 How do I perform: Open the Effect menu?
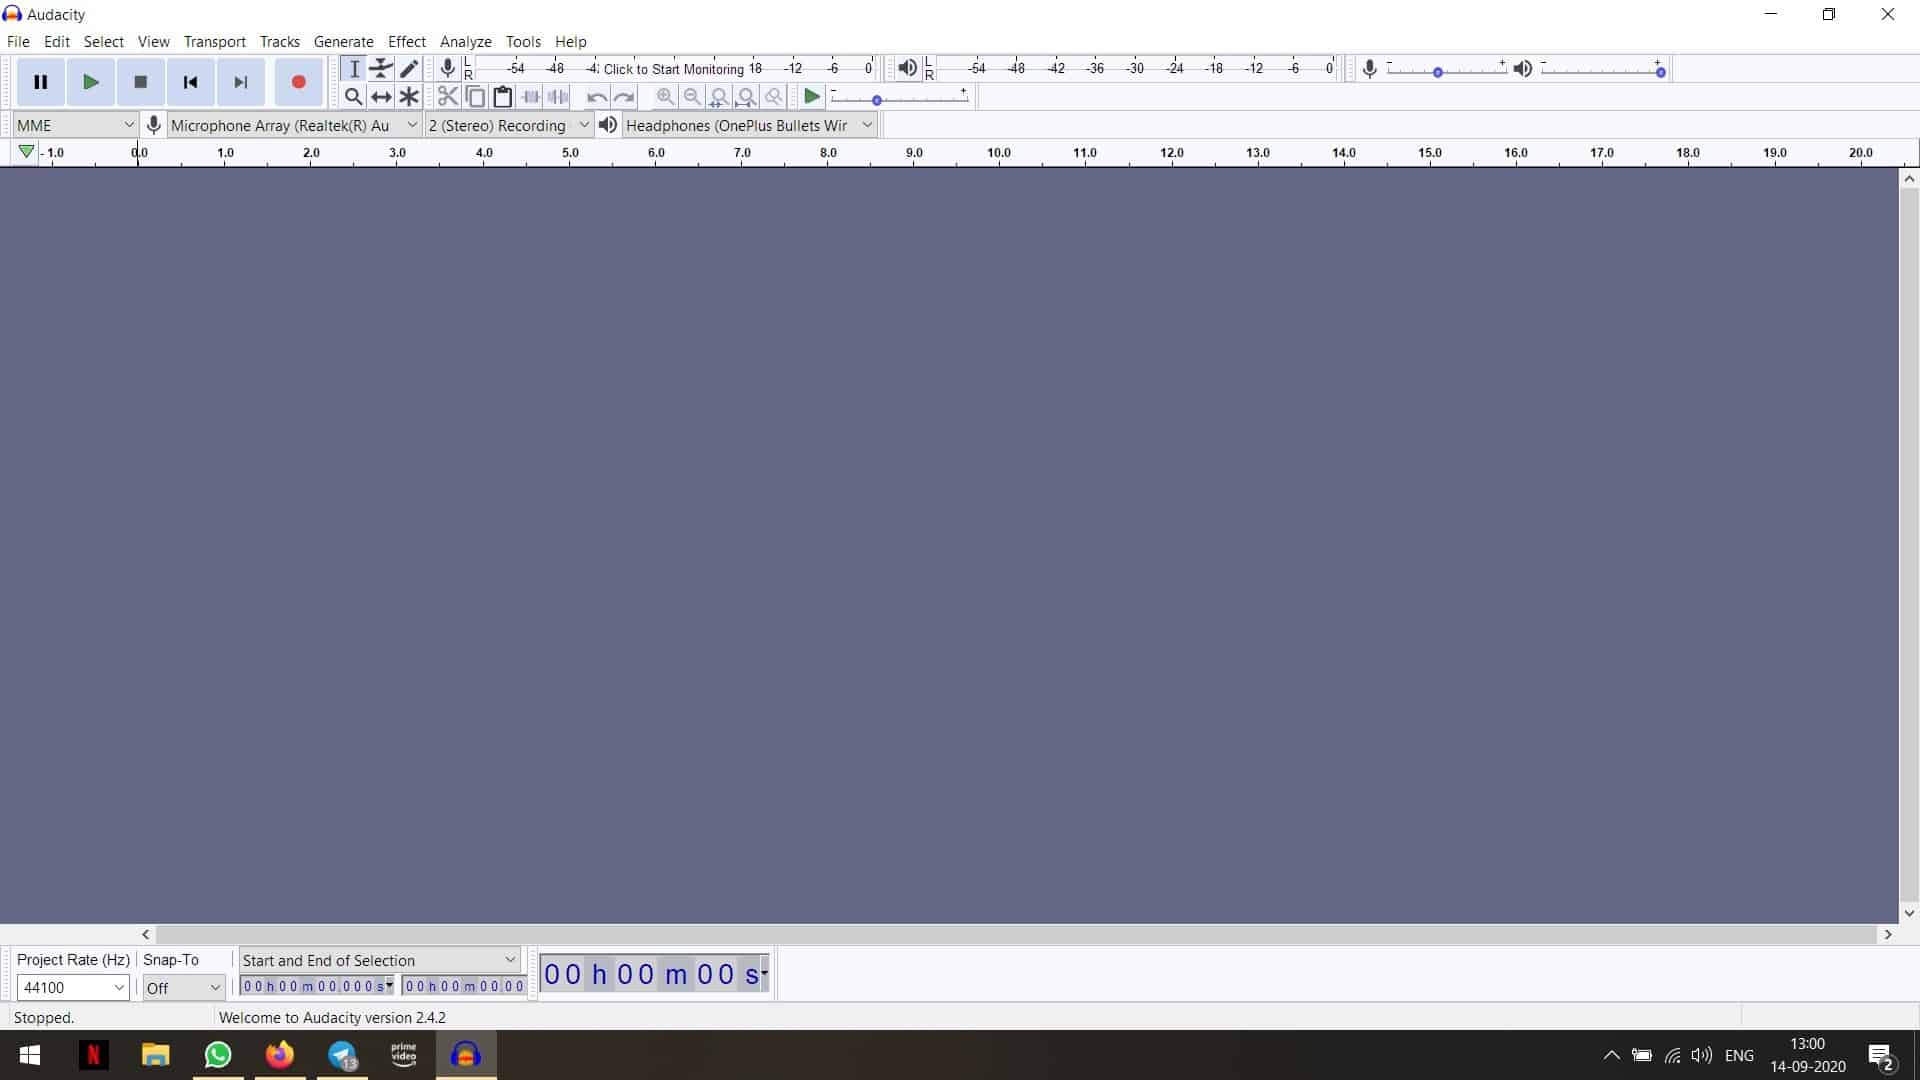(406, 42)
